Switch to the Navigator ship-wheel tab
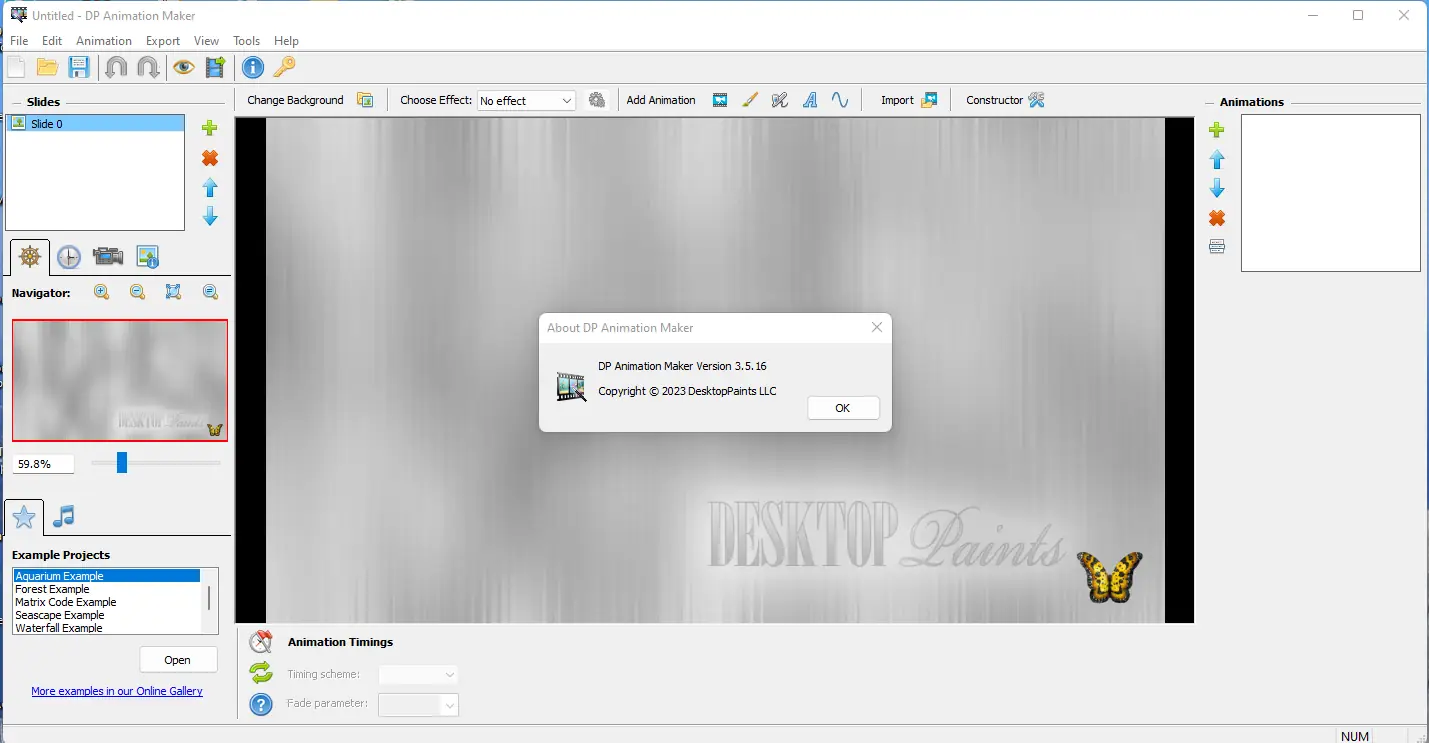The width and height of the screenshot is (1429, 743). tap(30, 257)
